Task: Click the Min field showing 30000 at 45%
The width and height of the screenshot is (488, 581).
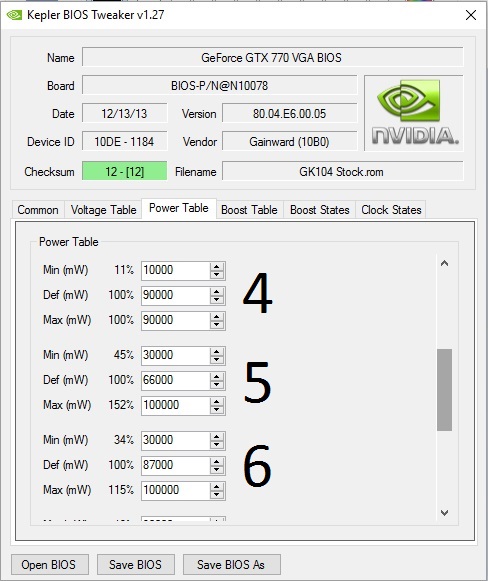Action: [176, 355]
